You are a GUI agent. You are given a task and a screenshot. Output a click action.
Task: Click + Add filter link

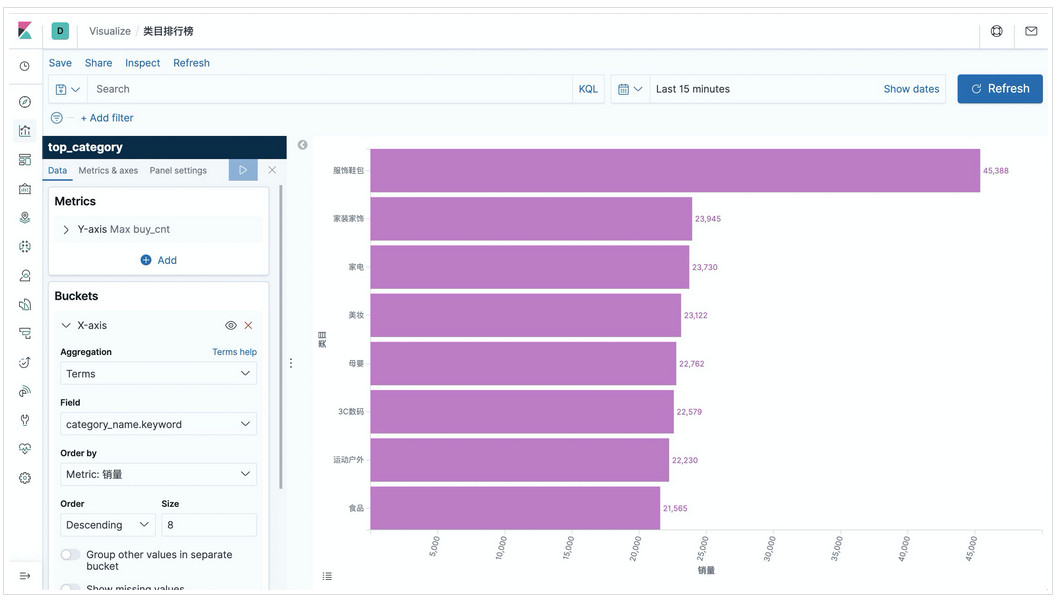pos(107,118)
